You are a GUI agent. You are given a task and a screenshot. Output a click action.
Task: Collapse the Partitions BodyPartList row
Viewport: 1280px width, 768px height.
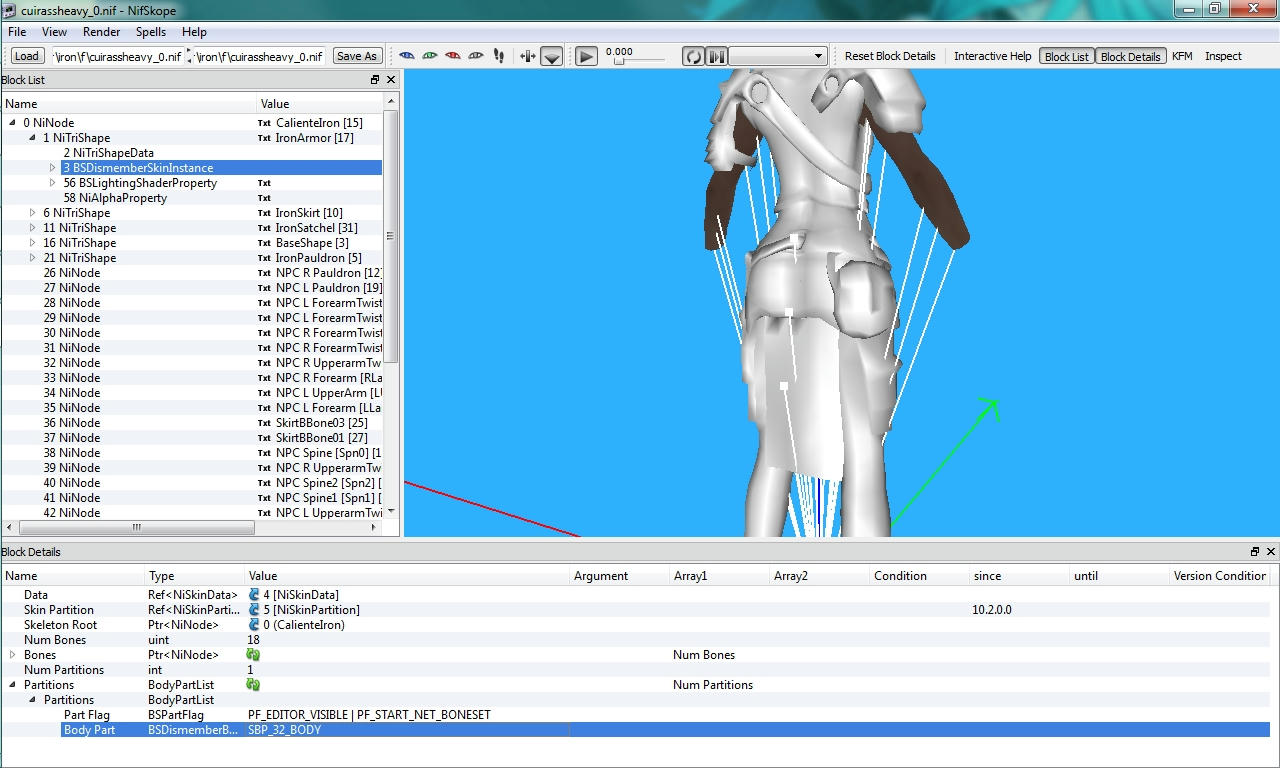pyautogui.click(x=13, y=685)
